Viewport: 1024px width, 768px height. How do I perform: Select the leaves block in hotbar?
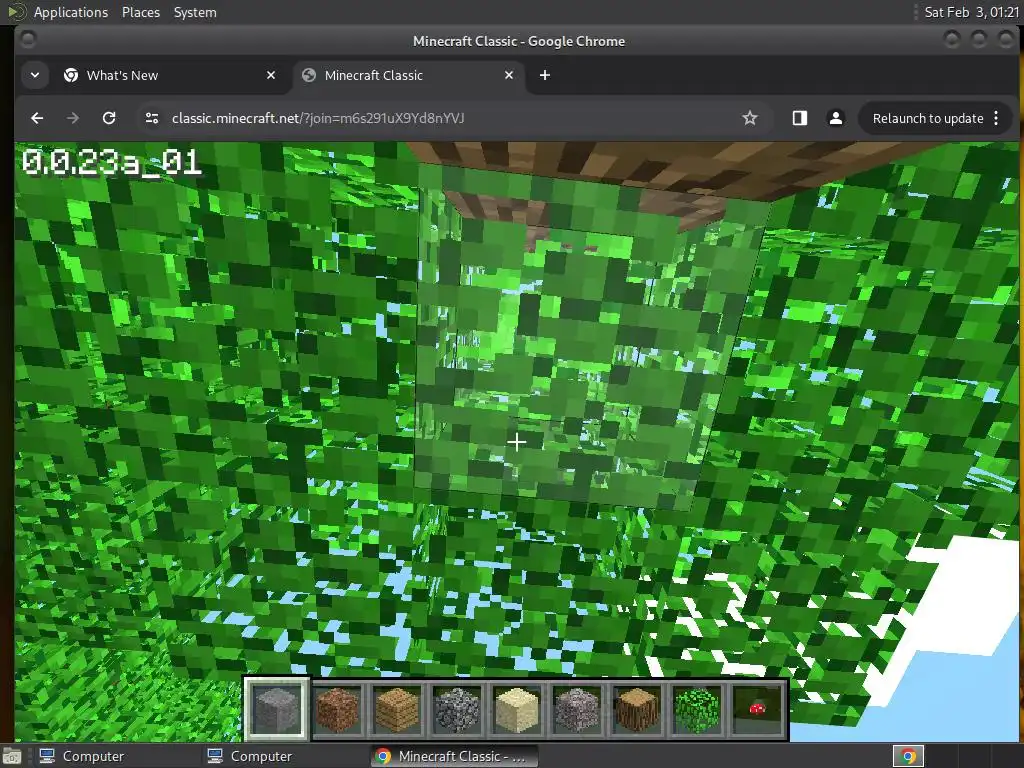click(697, 709)
